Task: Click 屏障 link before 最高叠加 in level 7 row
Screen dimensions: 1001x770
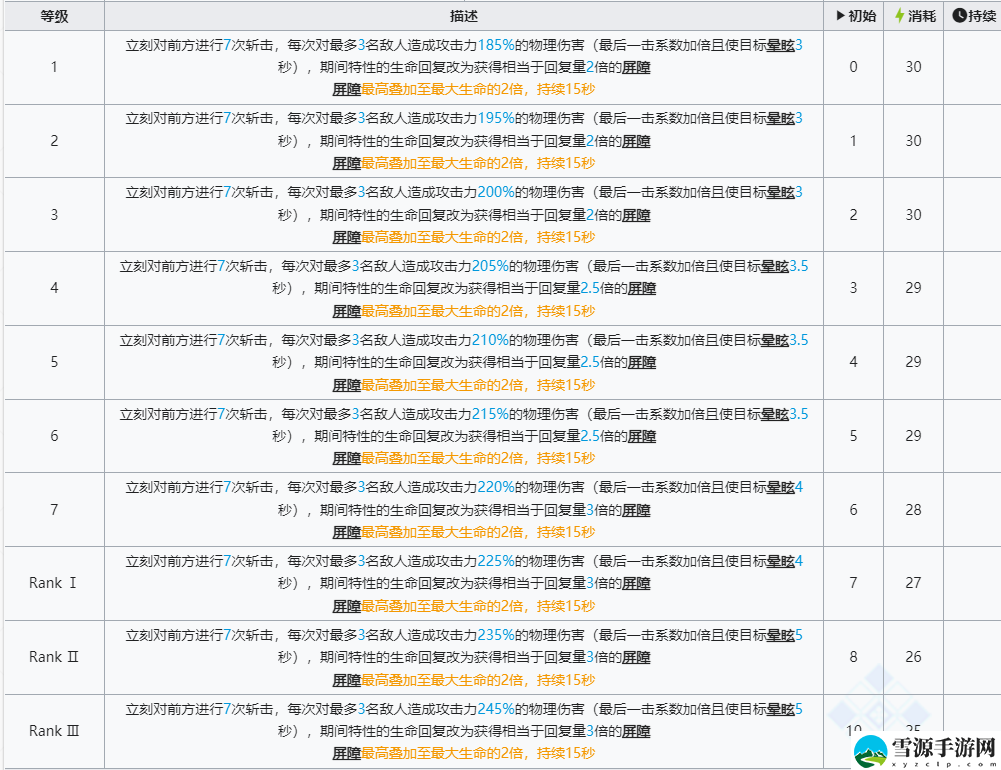Action: tap(347, 532)
